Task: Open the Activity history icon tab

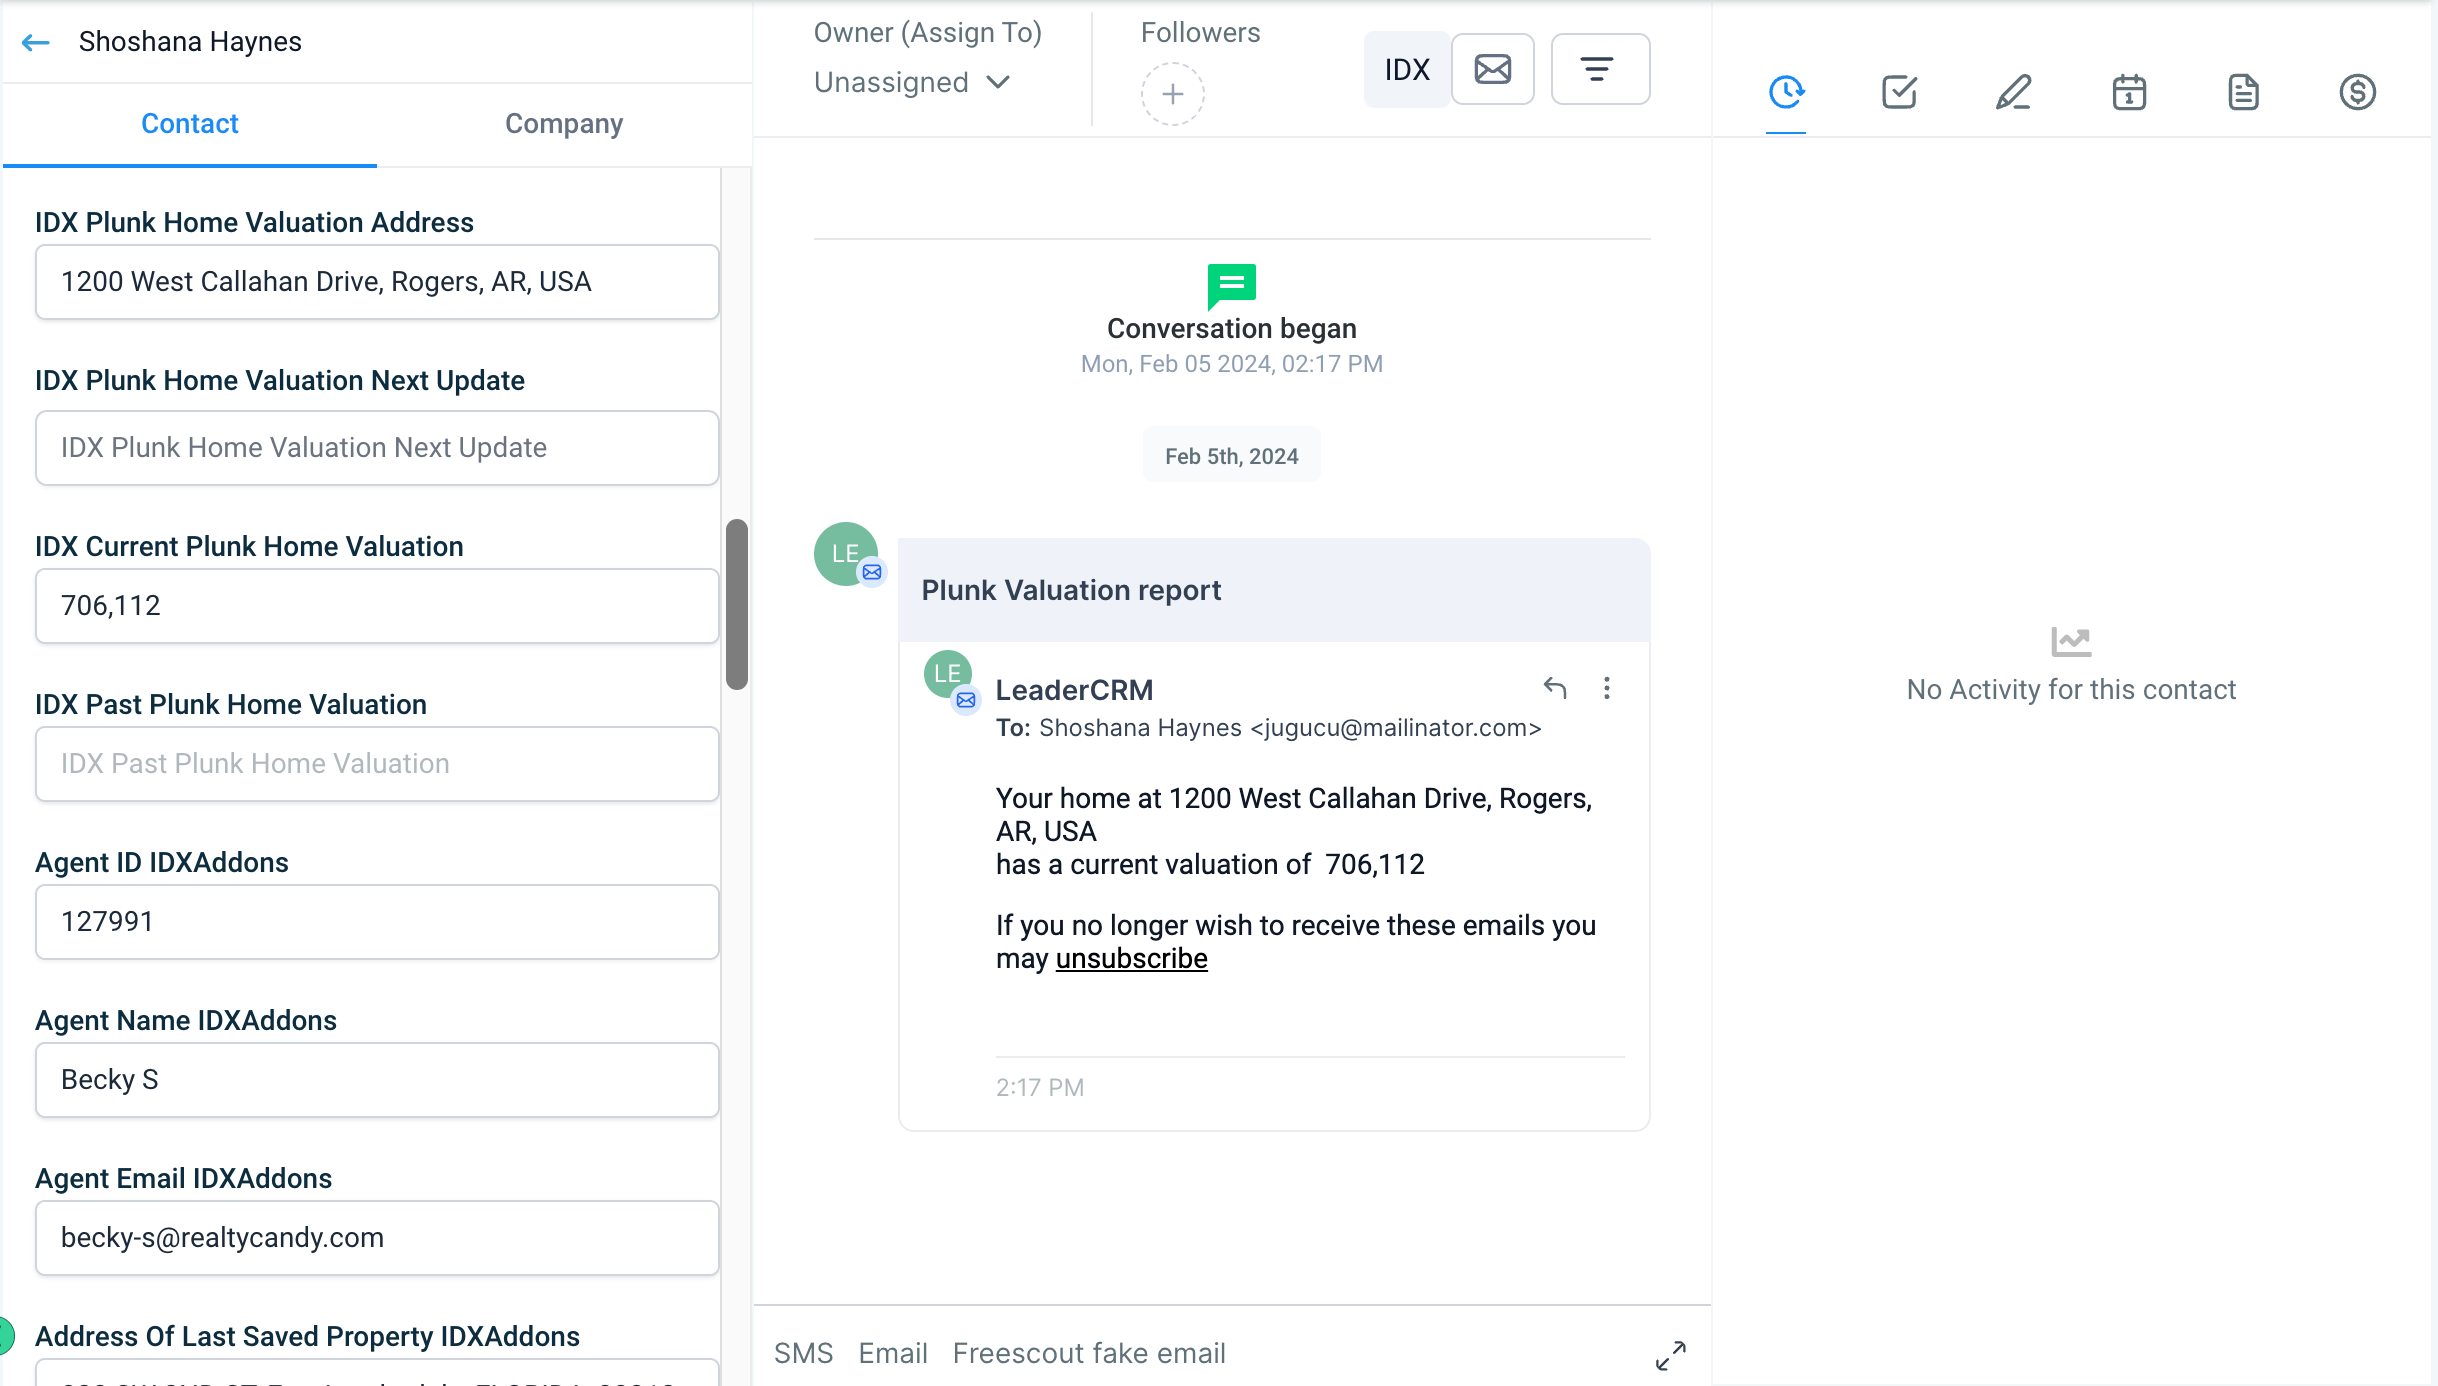Action: [1785, 92]
